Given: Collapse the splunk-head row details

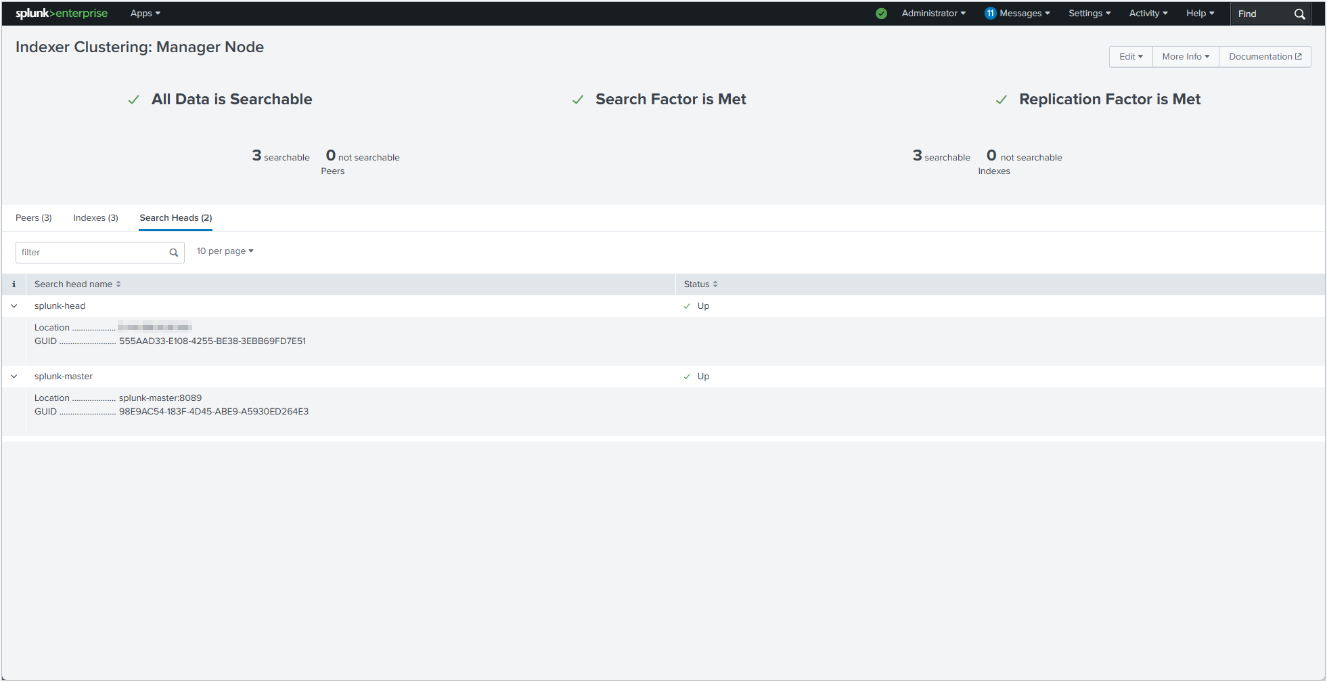Looking at the screenshot, I should click(14, 306).
